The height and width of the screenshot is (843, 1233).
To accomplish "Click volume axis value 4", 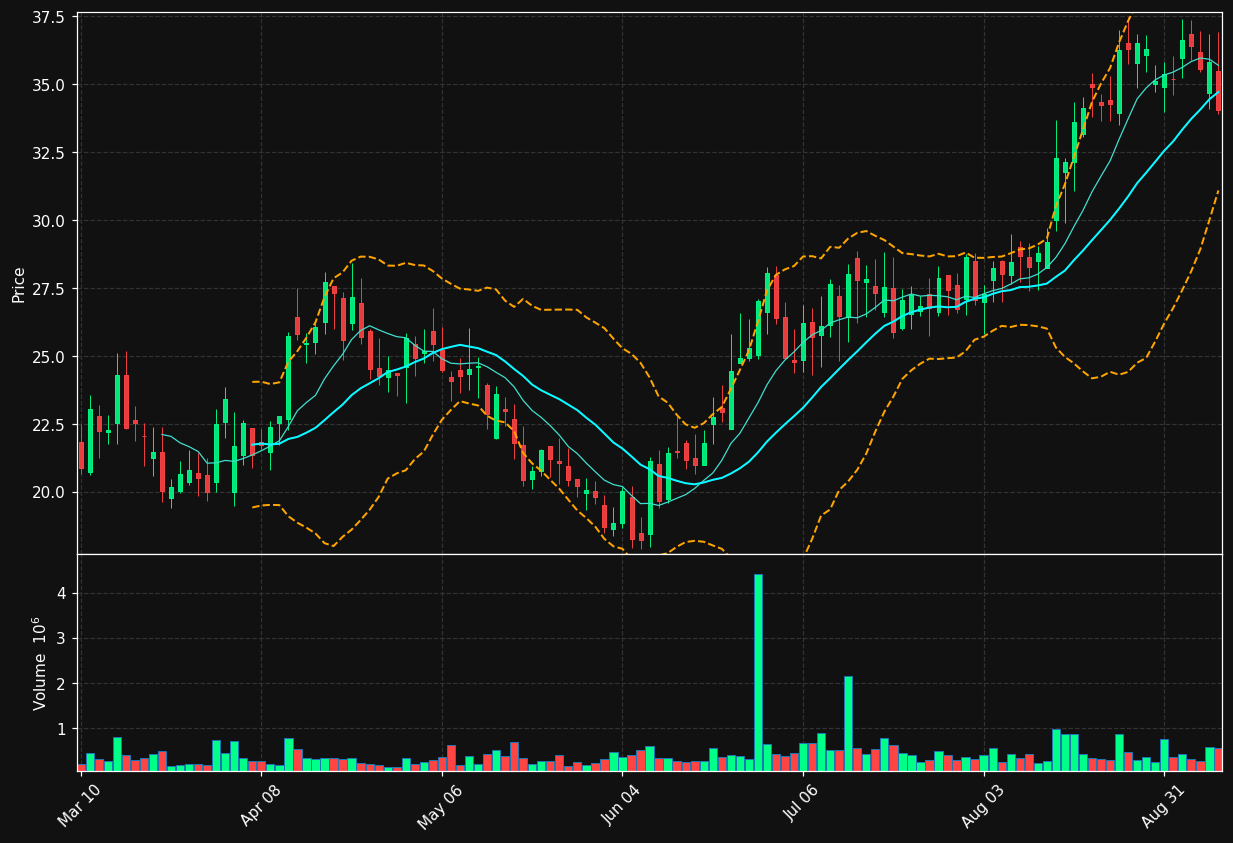I will coord(61,593).
